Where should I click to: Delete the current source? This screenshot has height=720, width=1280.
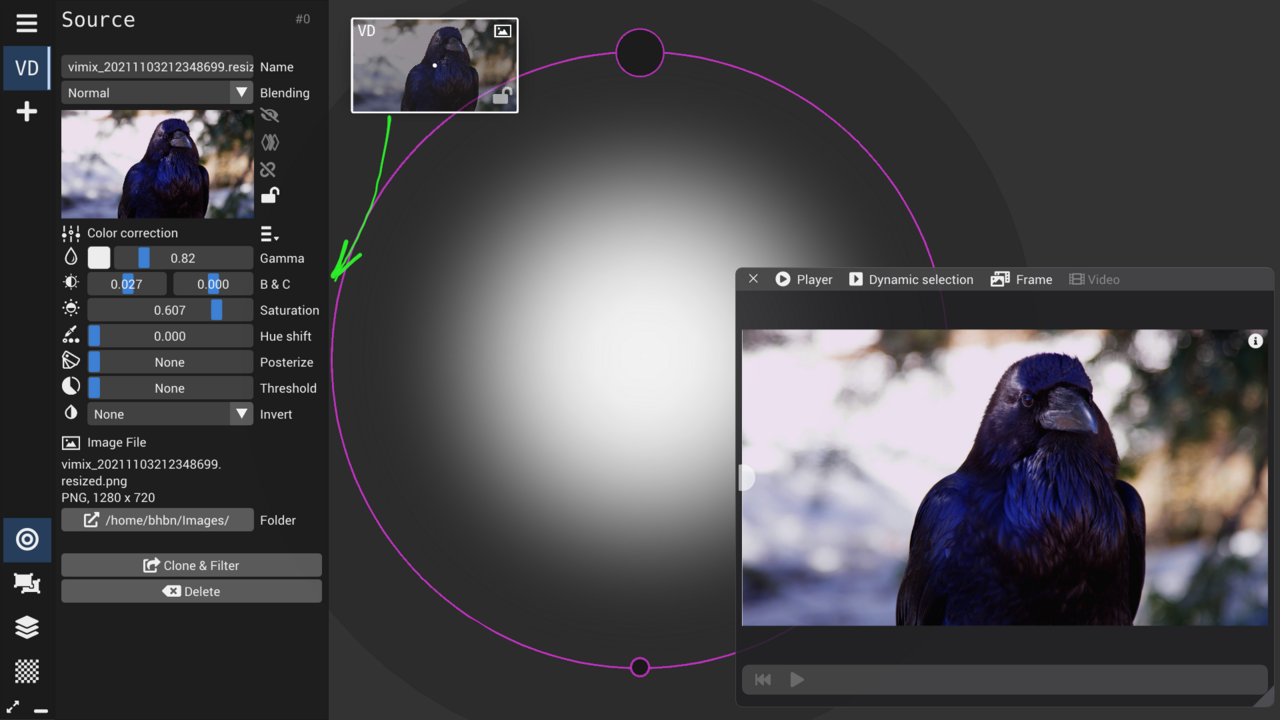pyautogui.click(x=191, y=591)
